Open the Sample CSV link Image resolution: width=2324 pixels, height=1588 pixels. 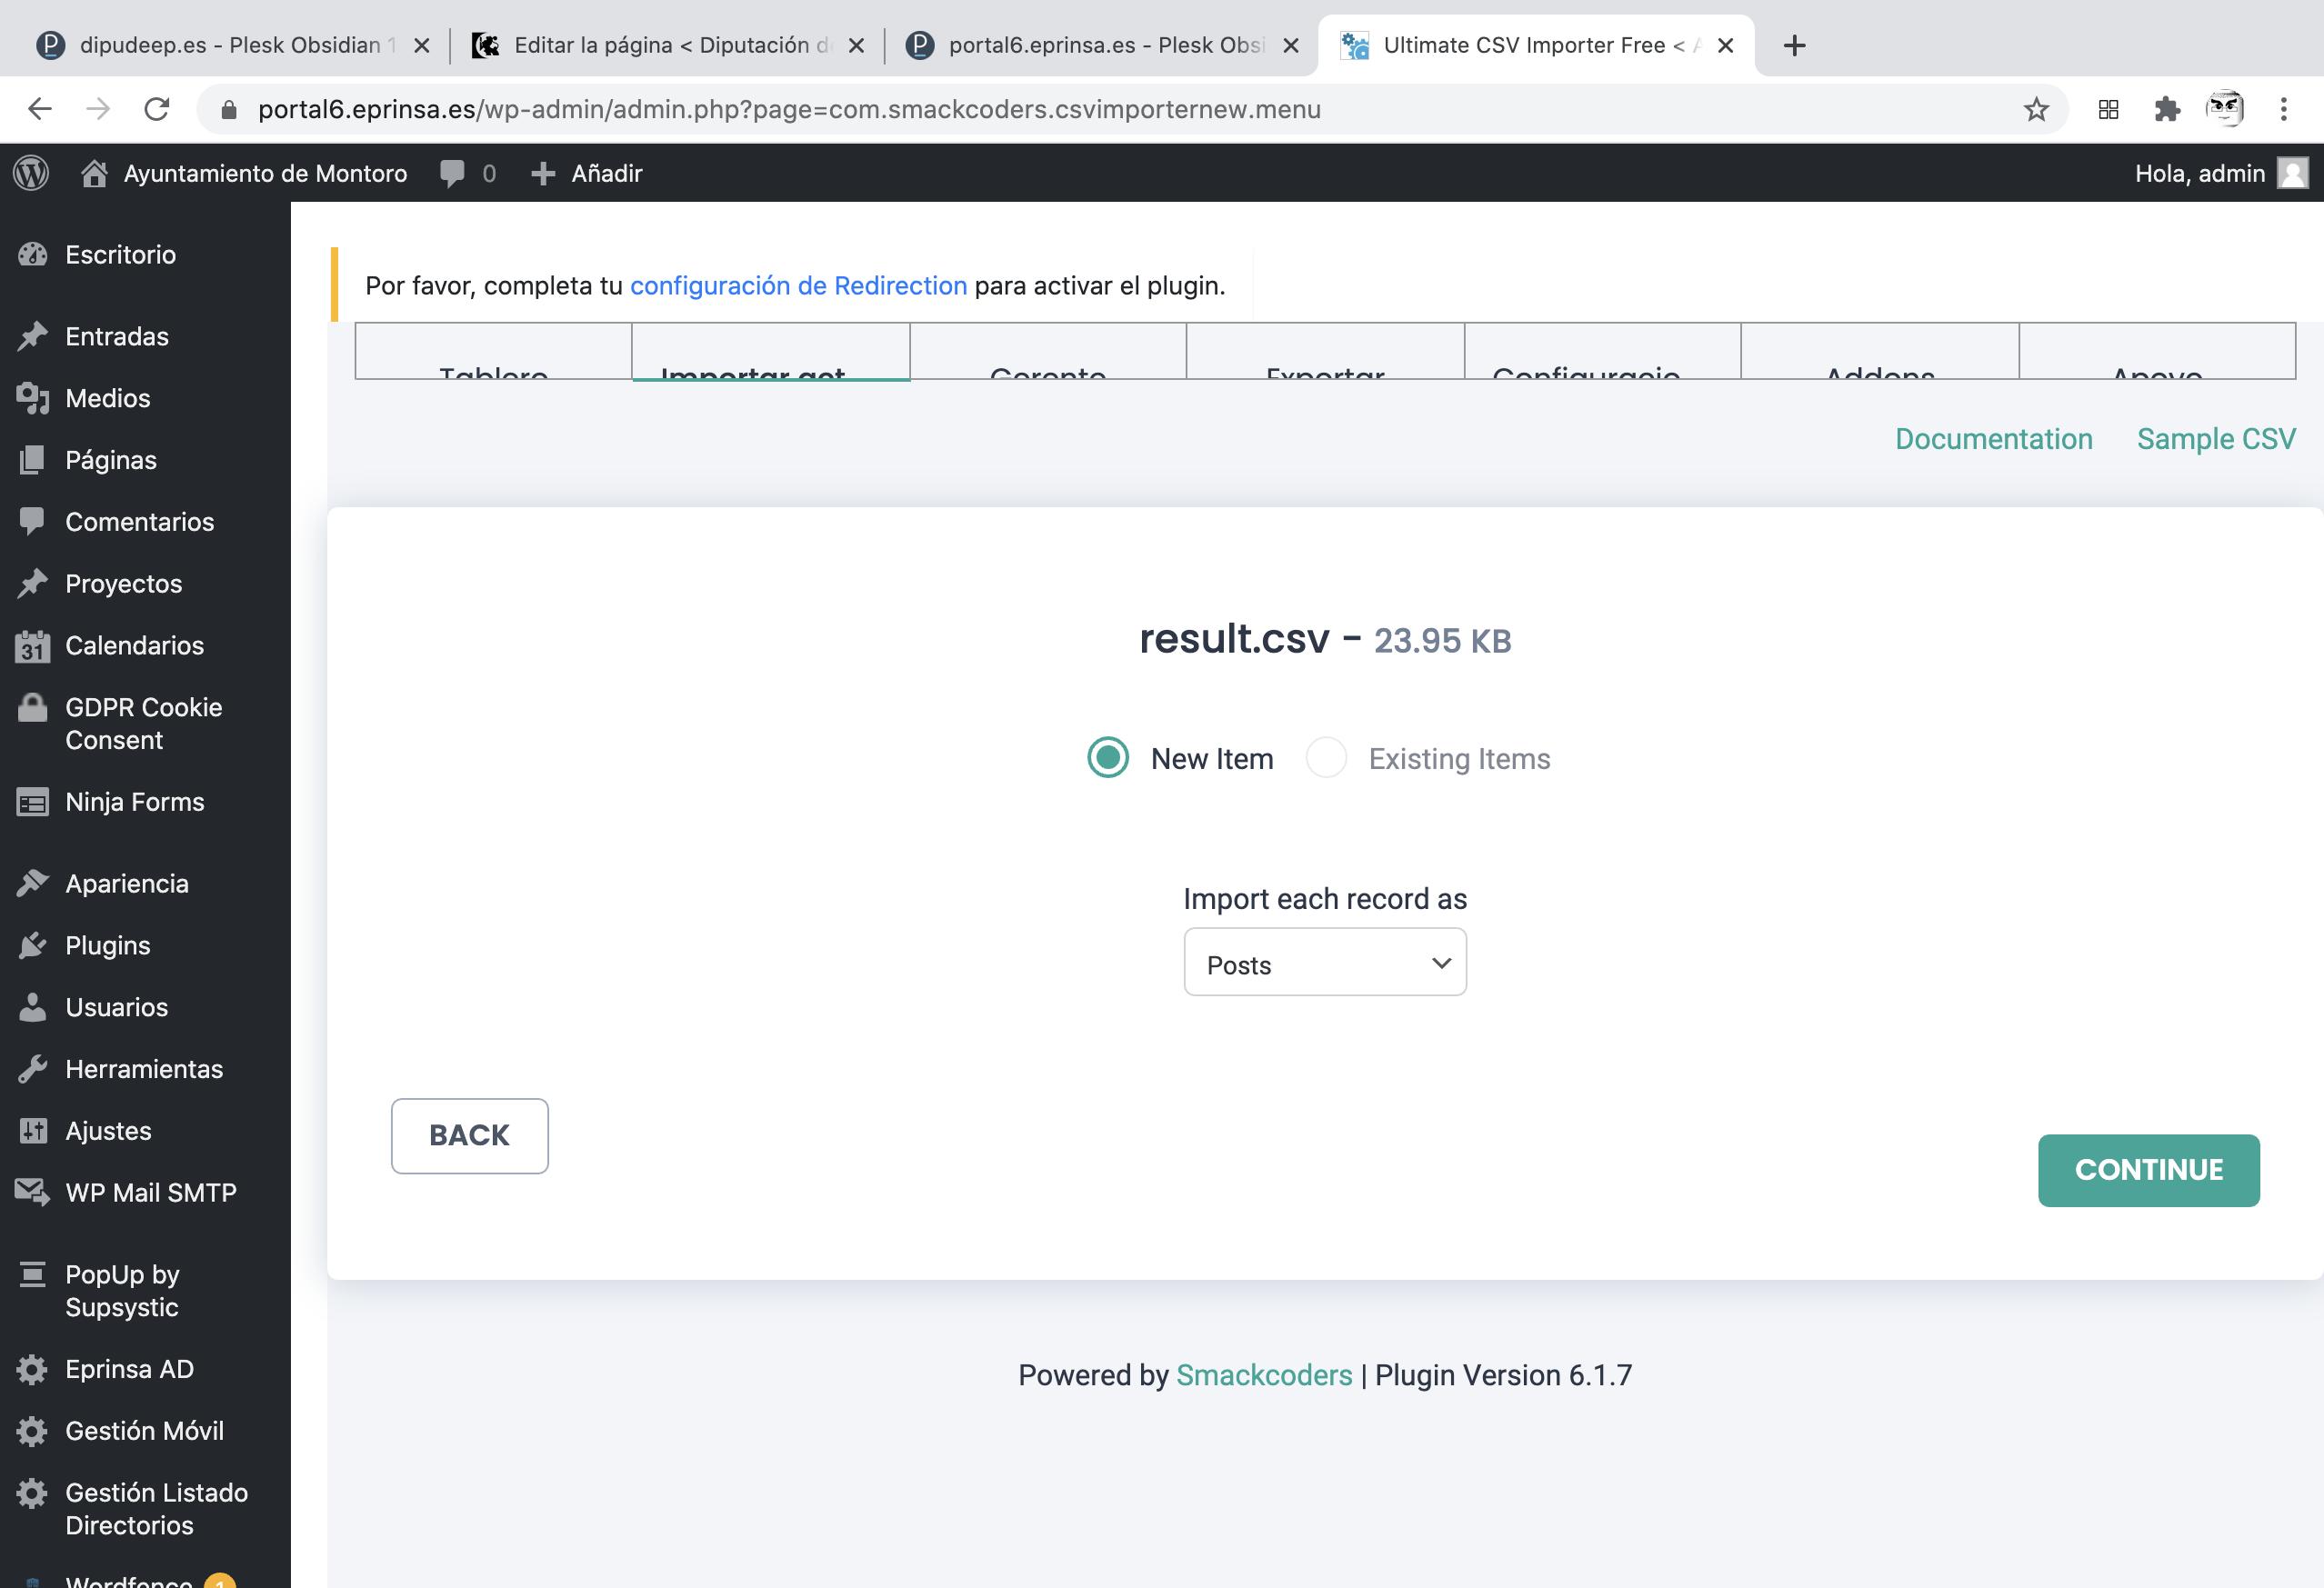point(2215,439)
